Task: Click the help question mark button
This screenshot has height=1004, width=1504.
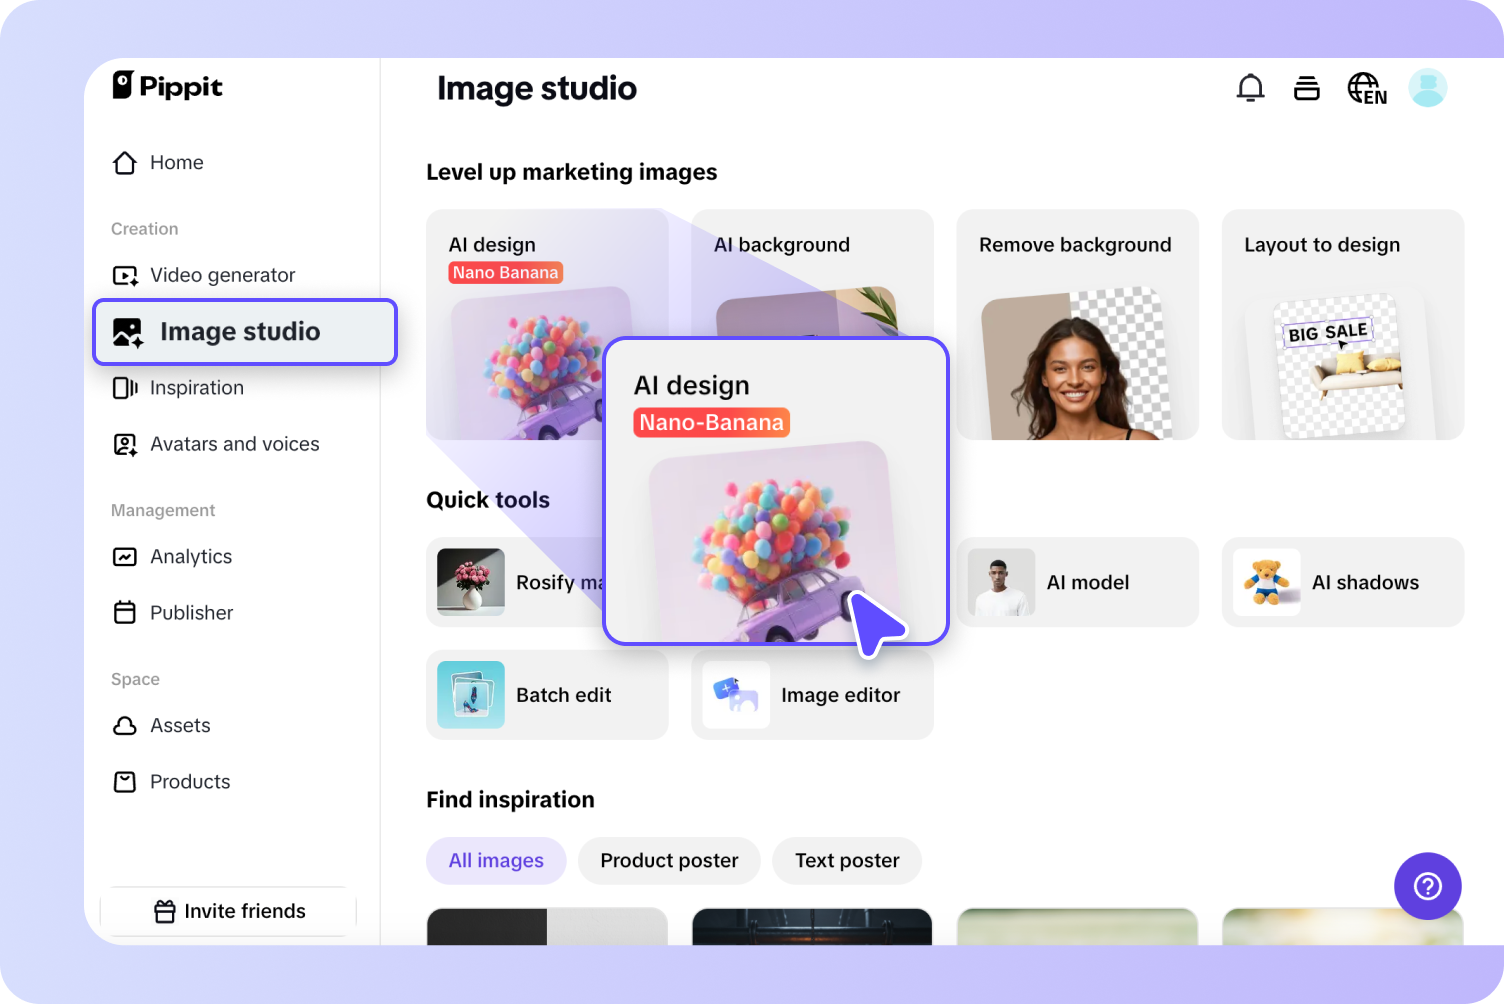Action: click(1427, 886)
